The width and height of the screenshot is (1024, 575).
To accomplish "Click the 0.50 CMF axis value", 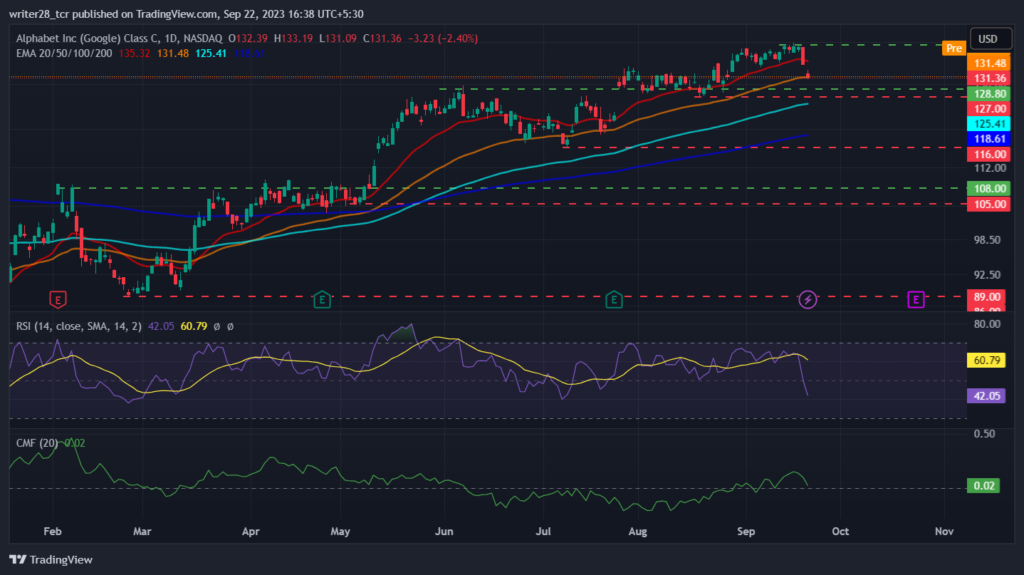I will tap(985, 434).
